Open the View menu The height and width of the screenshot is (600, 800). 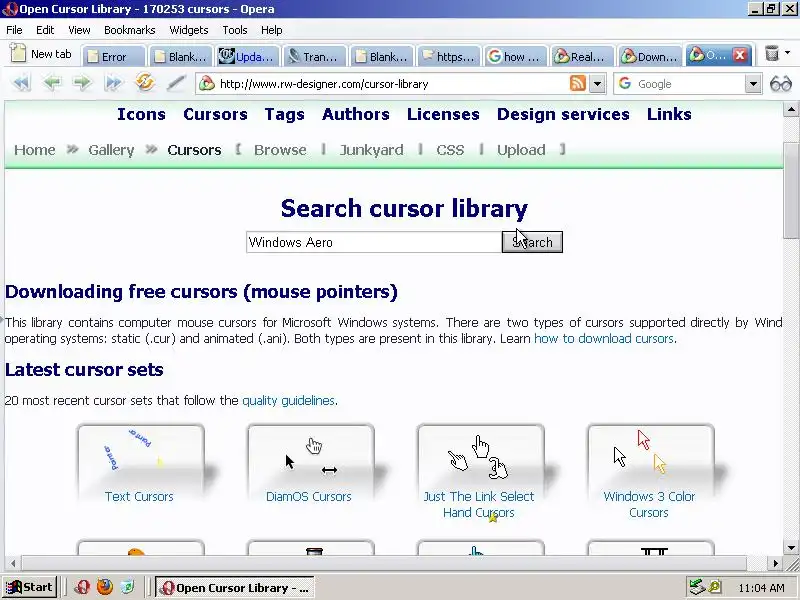tap(79, 30)
